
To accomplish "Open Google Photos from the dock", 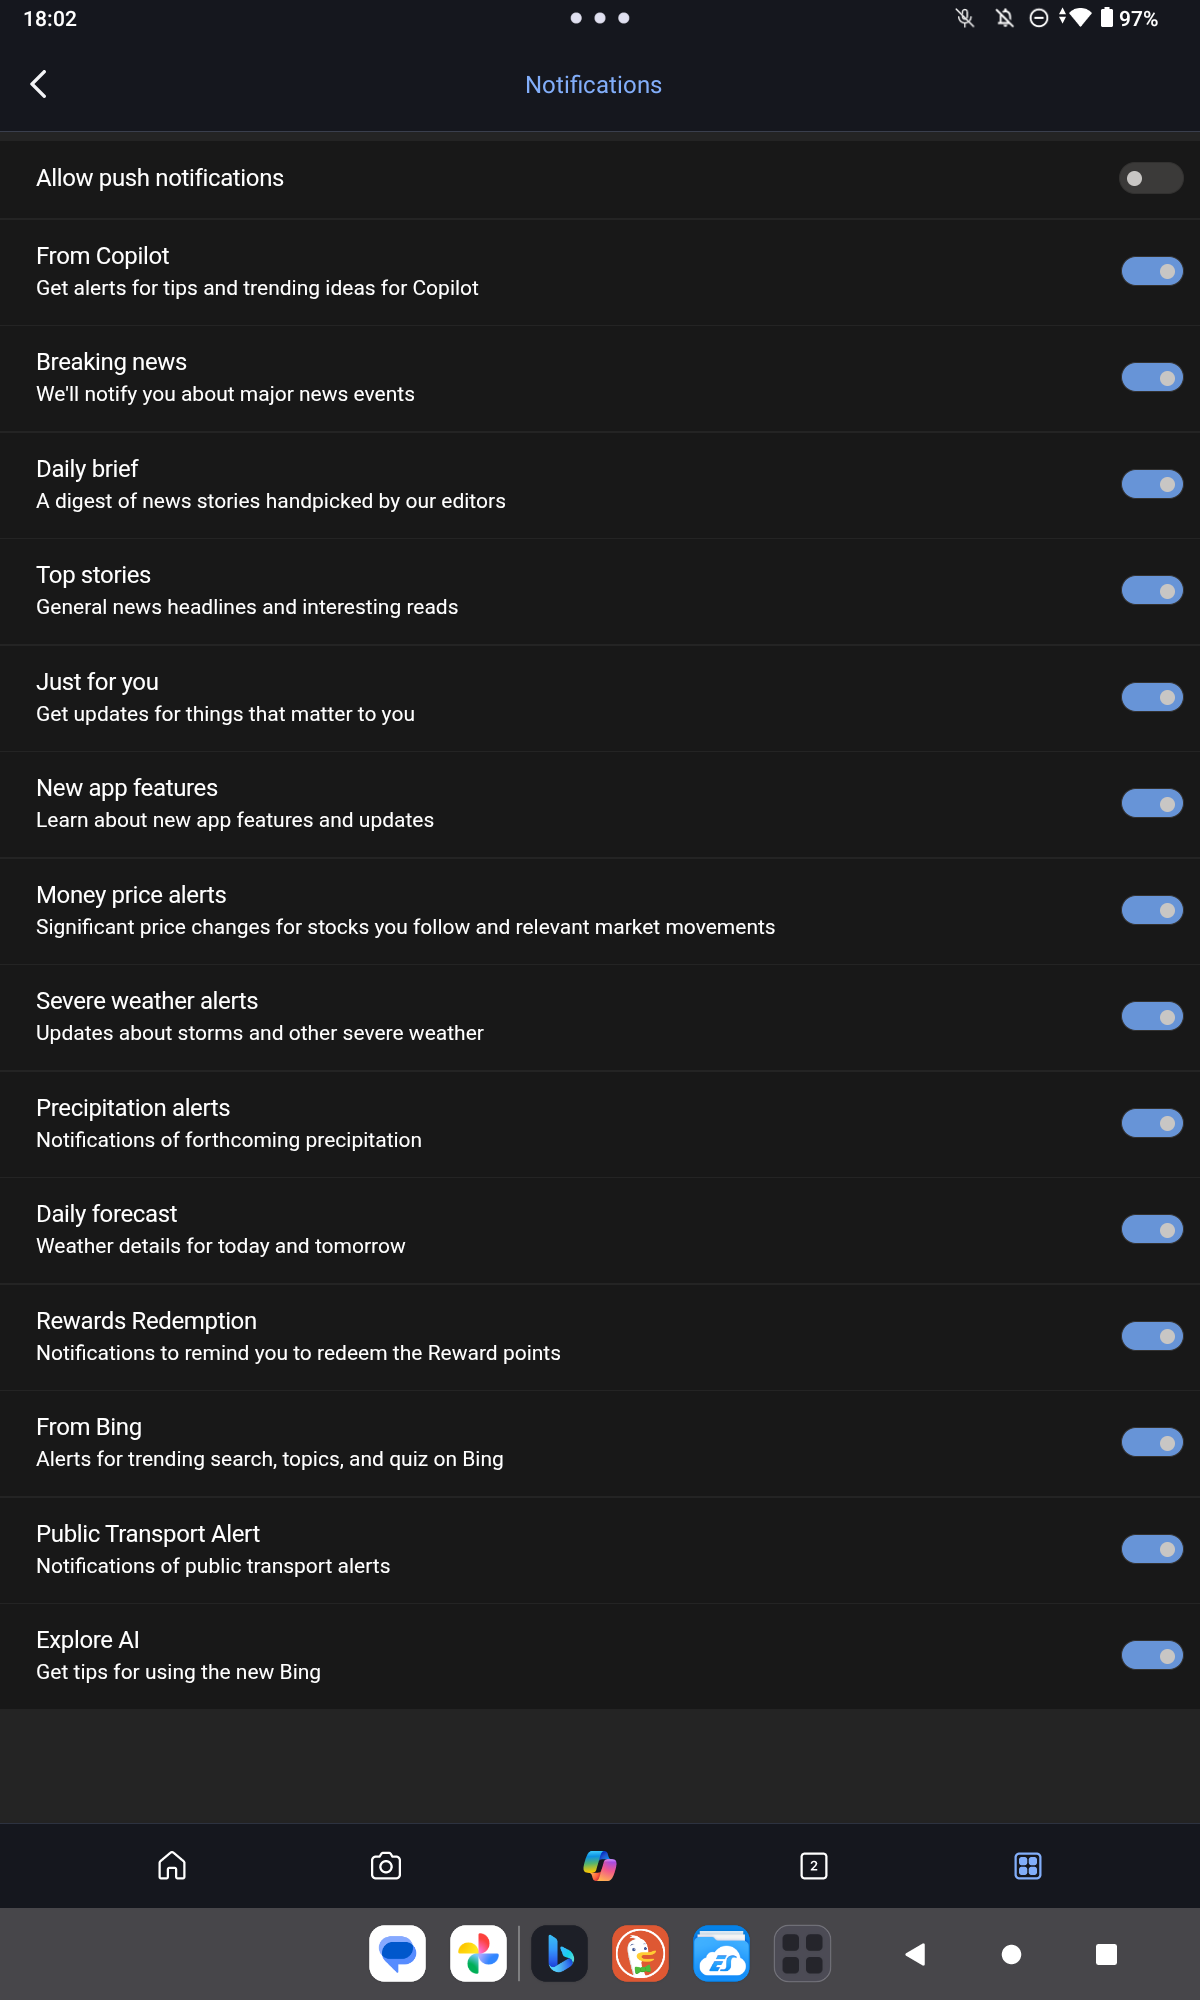I will 478,1953.
